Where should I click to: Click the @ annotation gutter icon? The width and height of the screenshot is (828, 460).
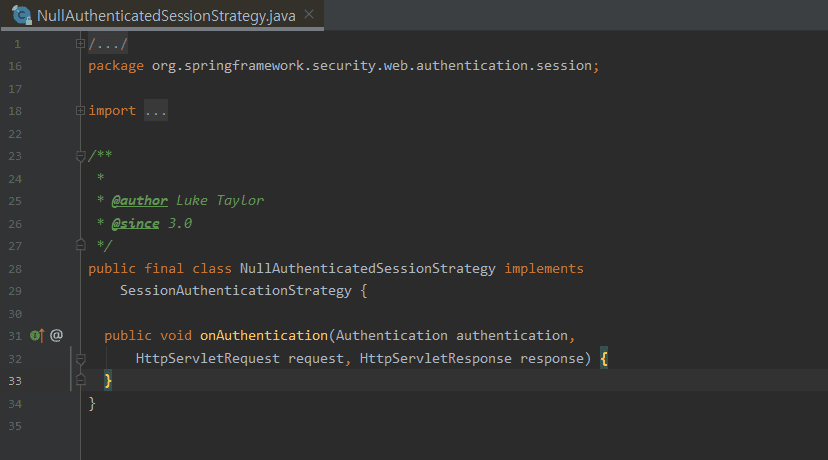tap(57, 336)
